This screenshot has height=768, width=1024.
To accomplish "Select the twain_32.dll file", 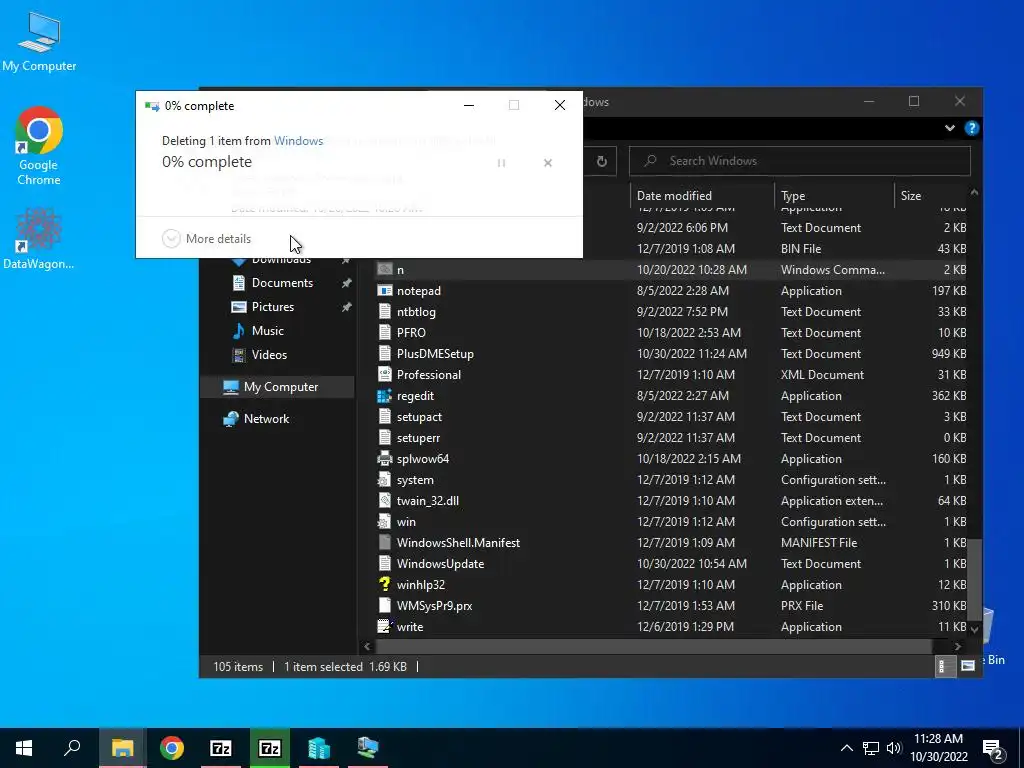I will pyautogui.click(x=670, y=500).
